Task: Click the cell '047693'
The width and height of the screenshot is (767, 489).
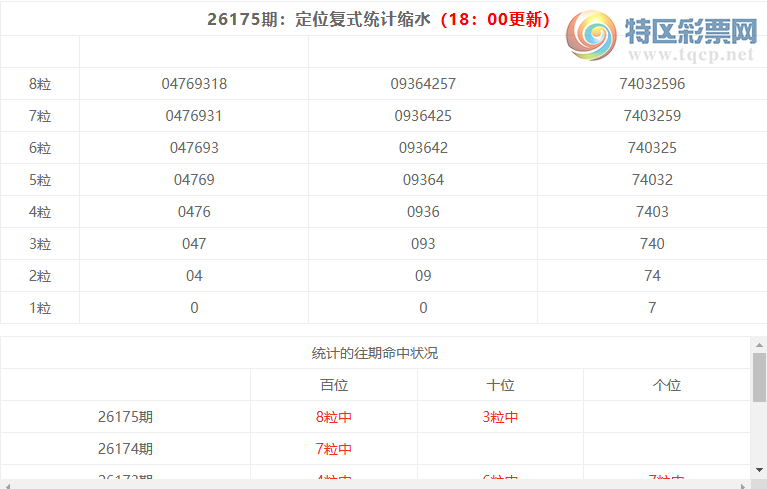Action: coord(194,148)
